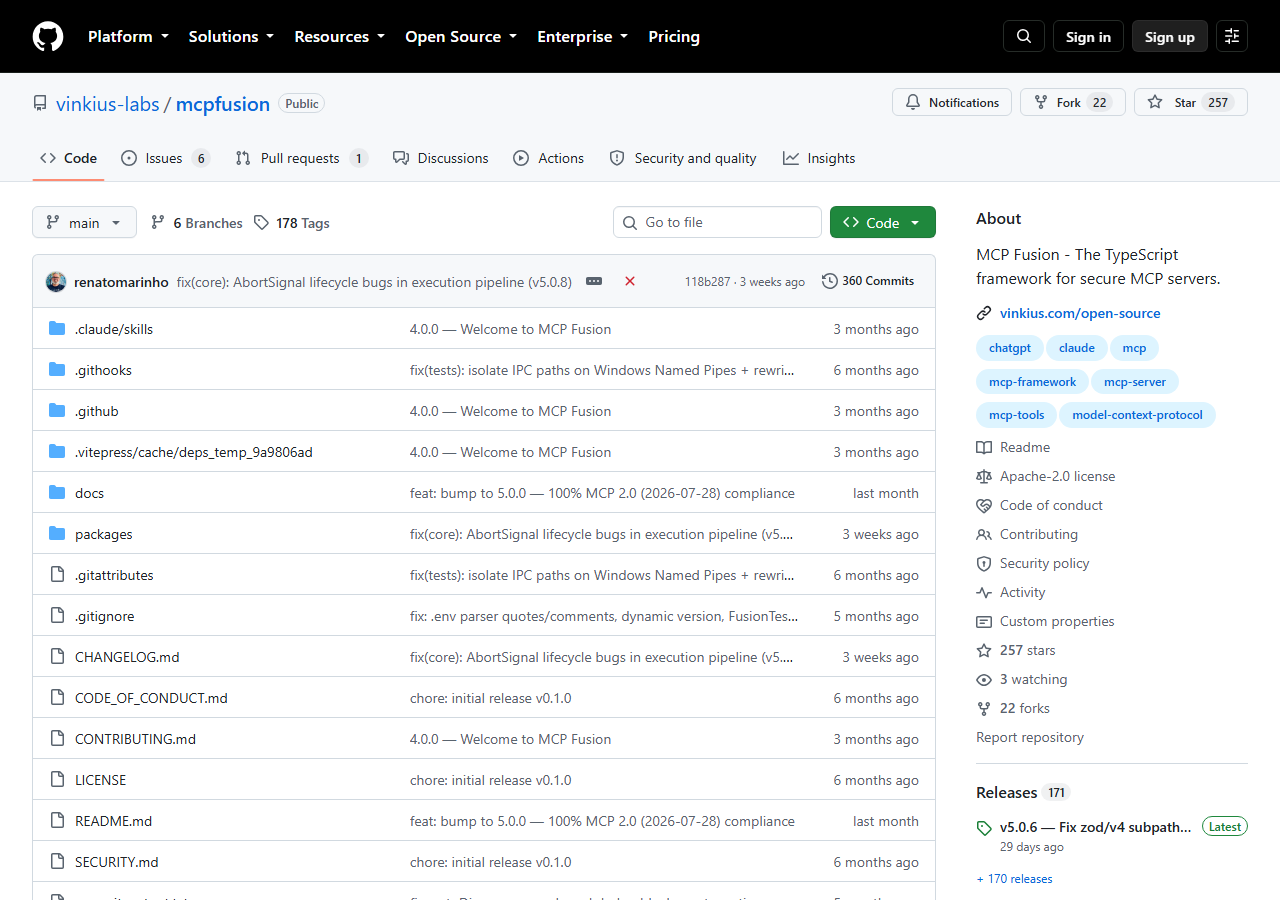
Task: View the + 170 releases link
Action: click(1014, 879)
